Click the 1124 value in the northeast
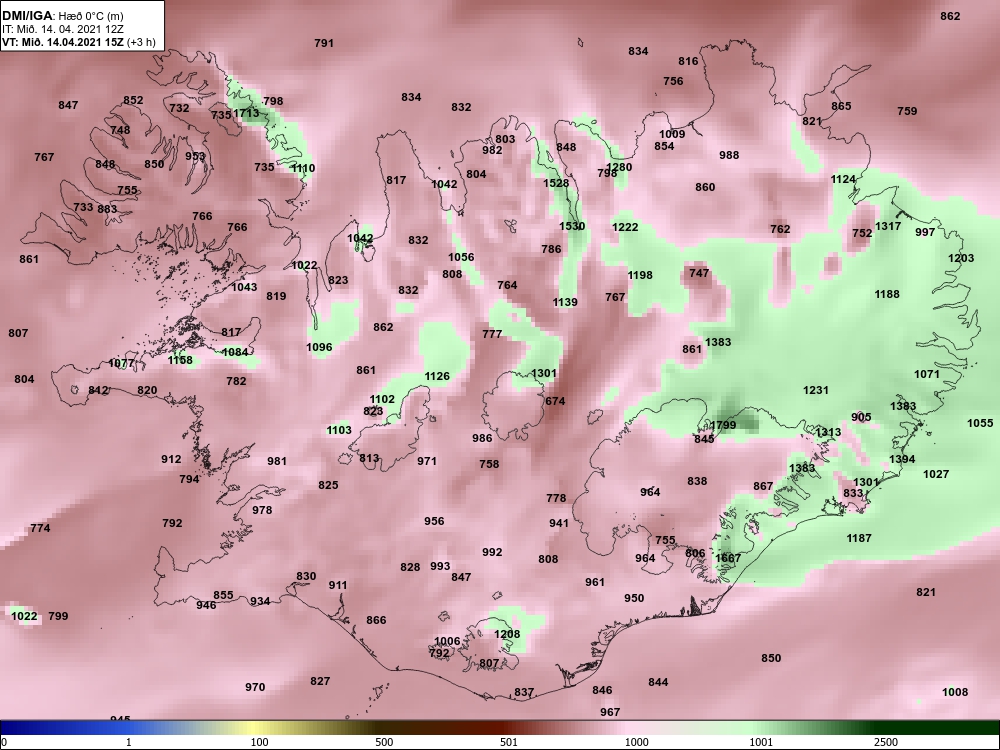This screenshot has width=1000, height=750. tap(843, 179)
